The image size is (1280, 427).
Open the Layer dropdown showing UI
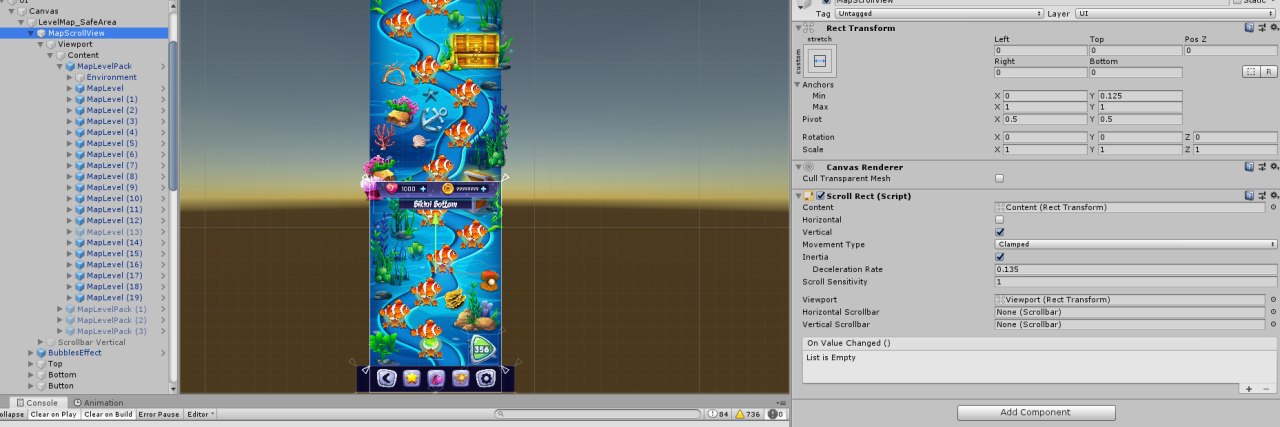[1176, 14]
